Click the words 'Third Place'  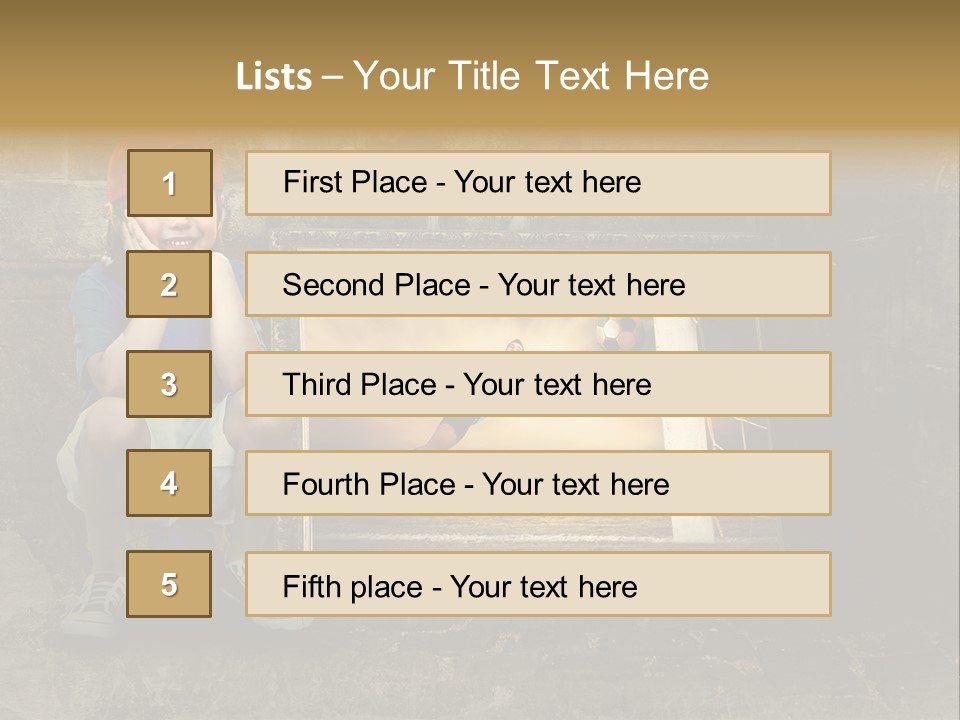(x=360, y=384)
